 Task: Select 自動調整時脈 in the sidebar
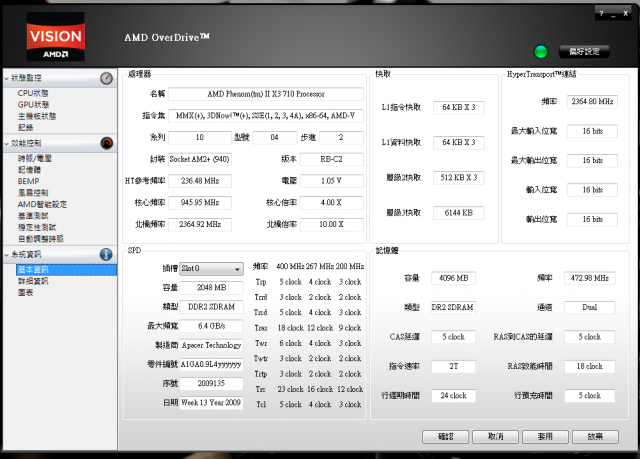click(41, 239)
